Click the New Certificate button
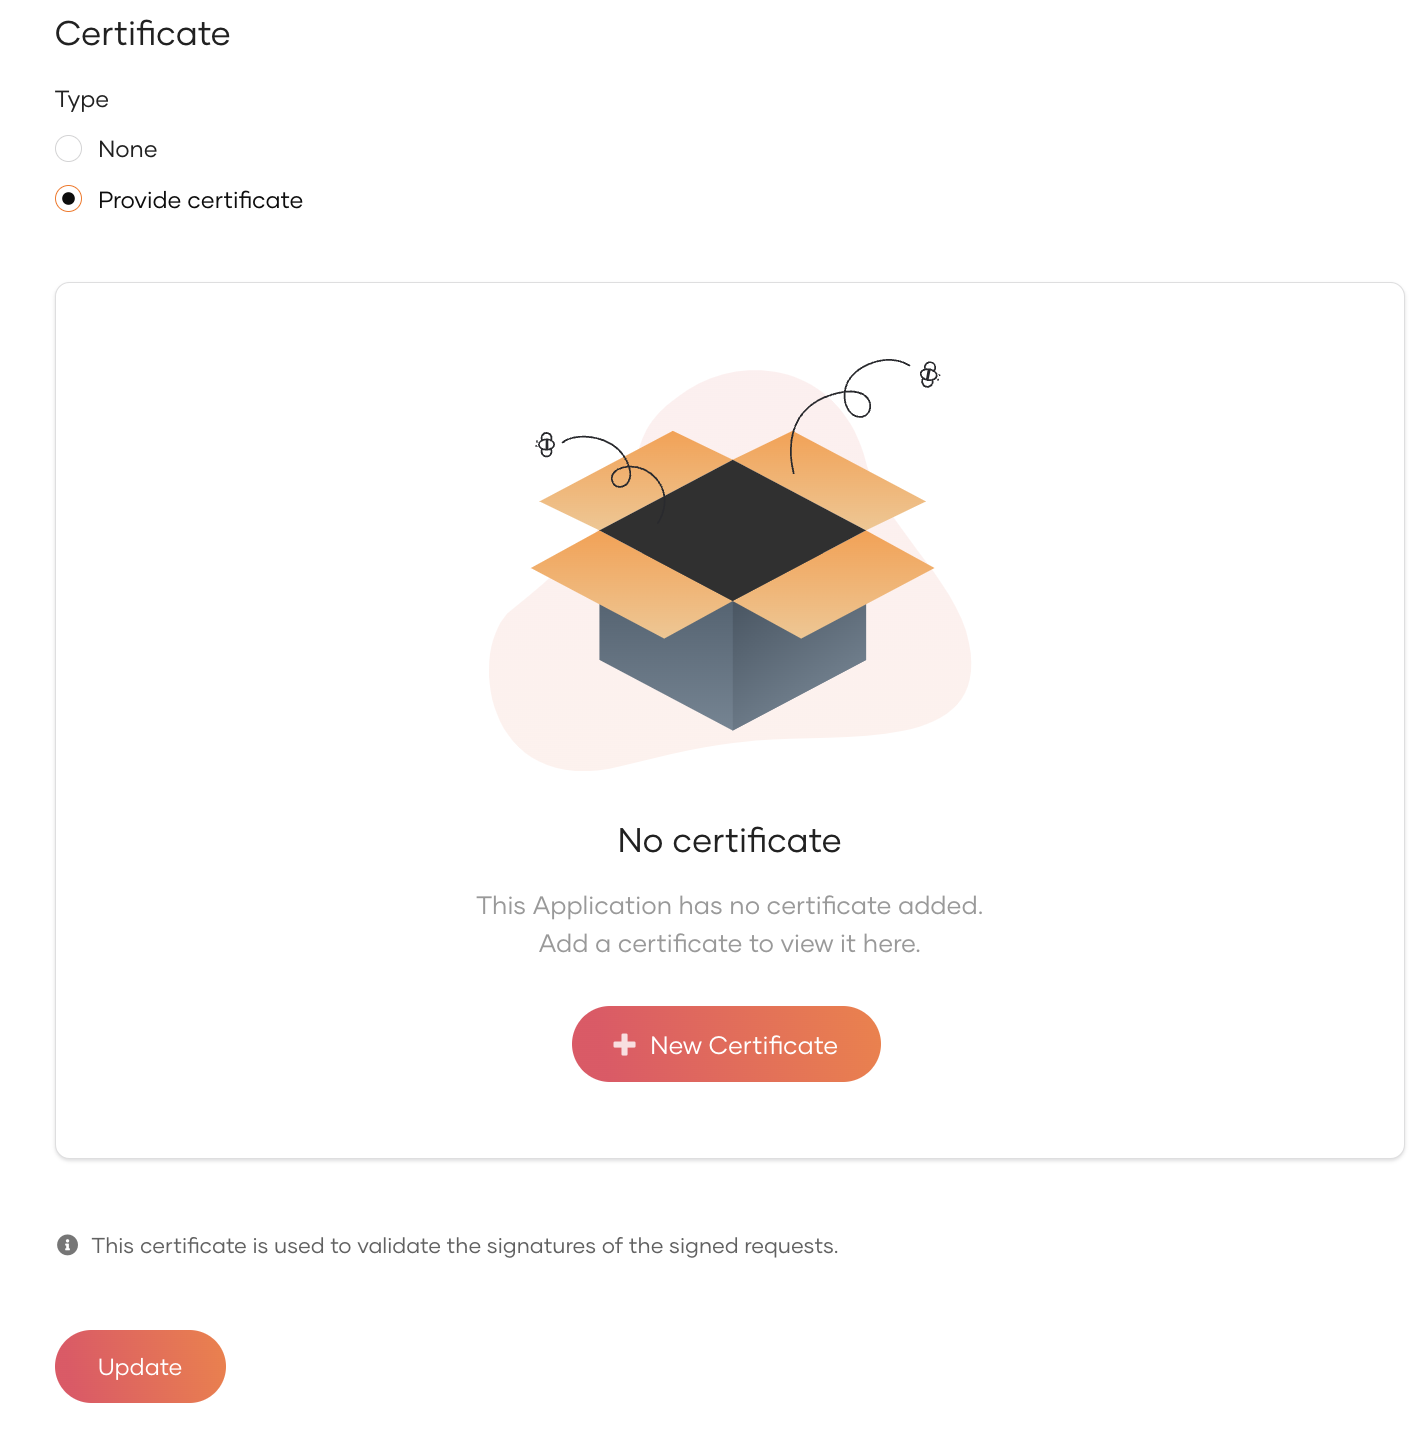The height and width of the screenshot is (1436, 1418). click(x=726, y=1044)
